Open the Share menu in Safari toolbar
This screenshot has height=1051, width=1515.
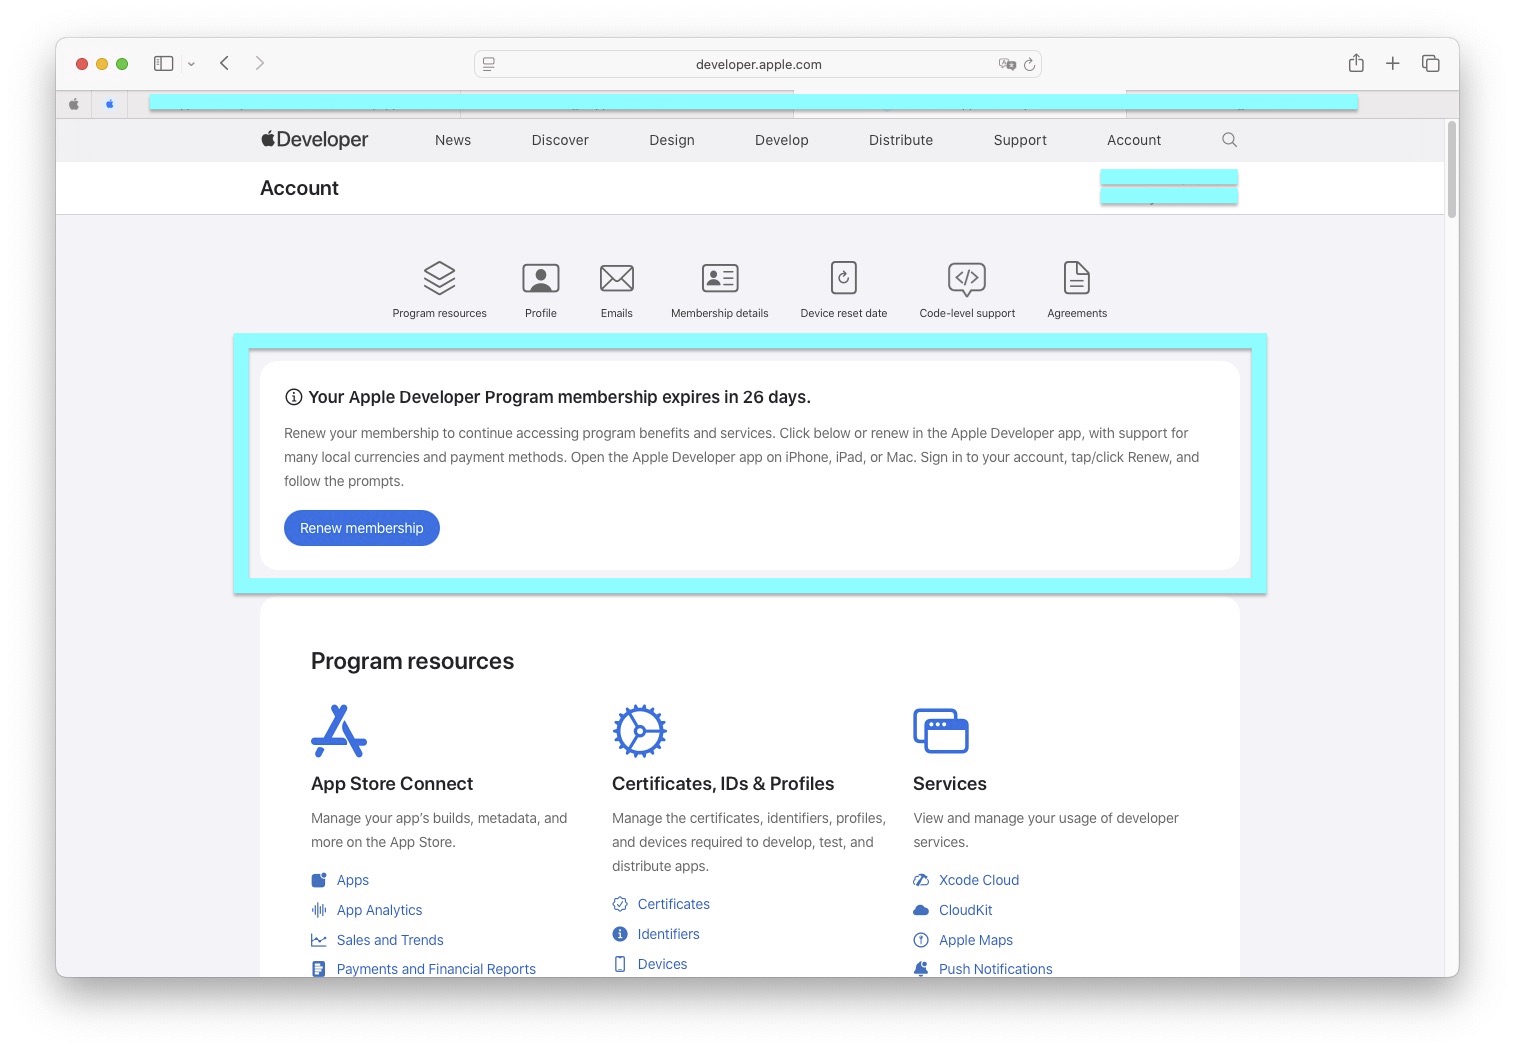click(1356, 63)
